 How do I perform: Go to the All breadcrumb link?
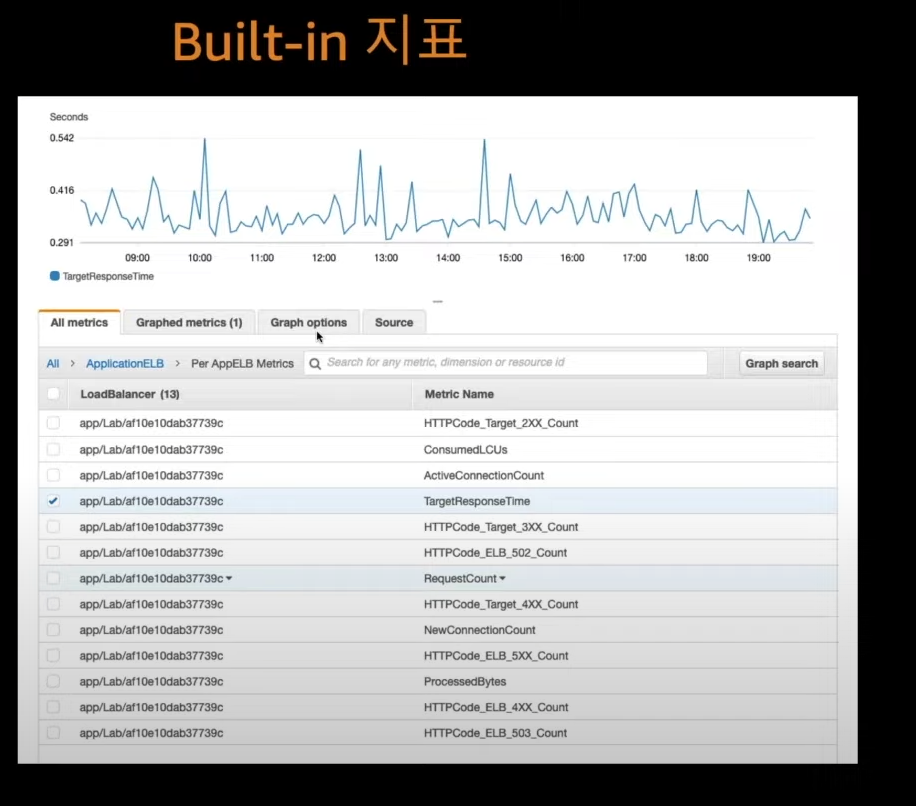click(x=53, y=363)
